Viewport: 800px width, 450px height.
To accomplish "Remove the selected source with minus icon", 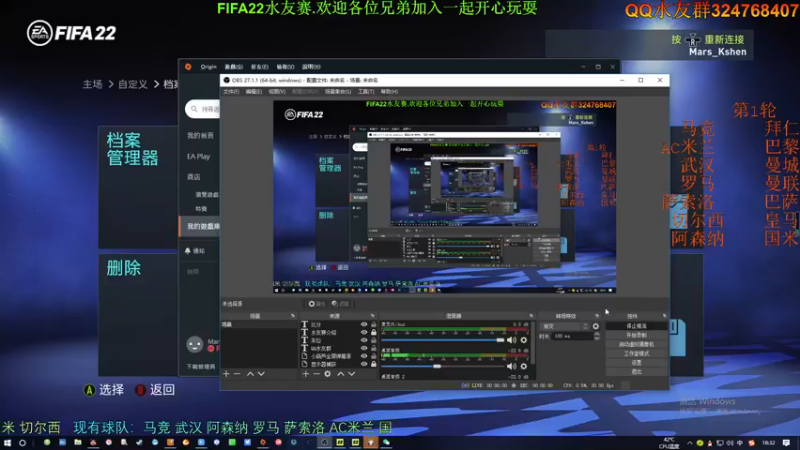I will point(316,374).
